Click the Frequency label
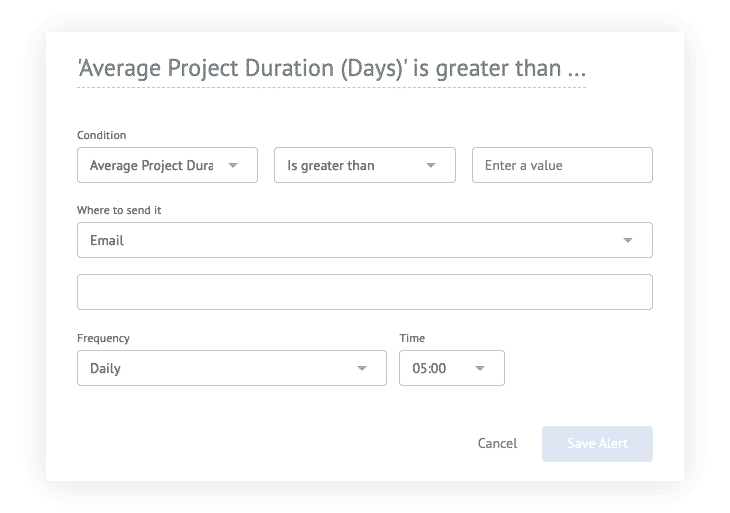The width and height of the screenshot is (730, 513). (103, 338)
